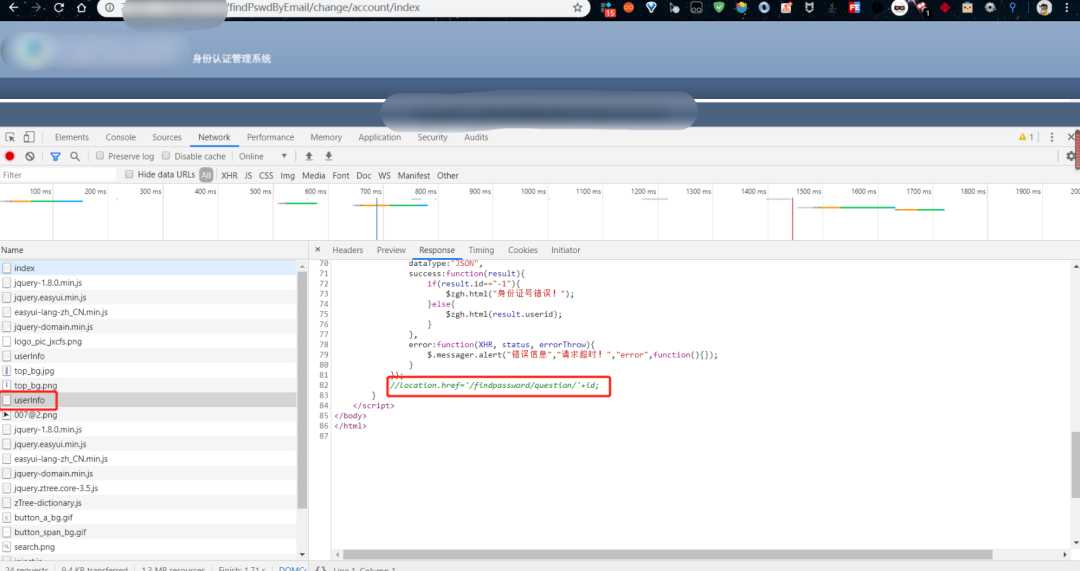Click the Filter text input field

click(59, 175)
